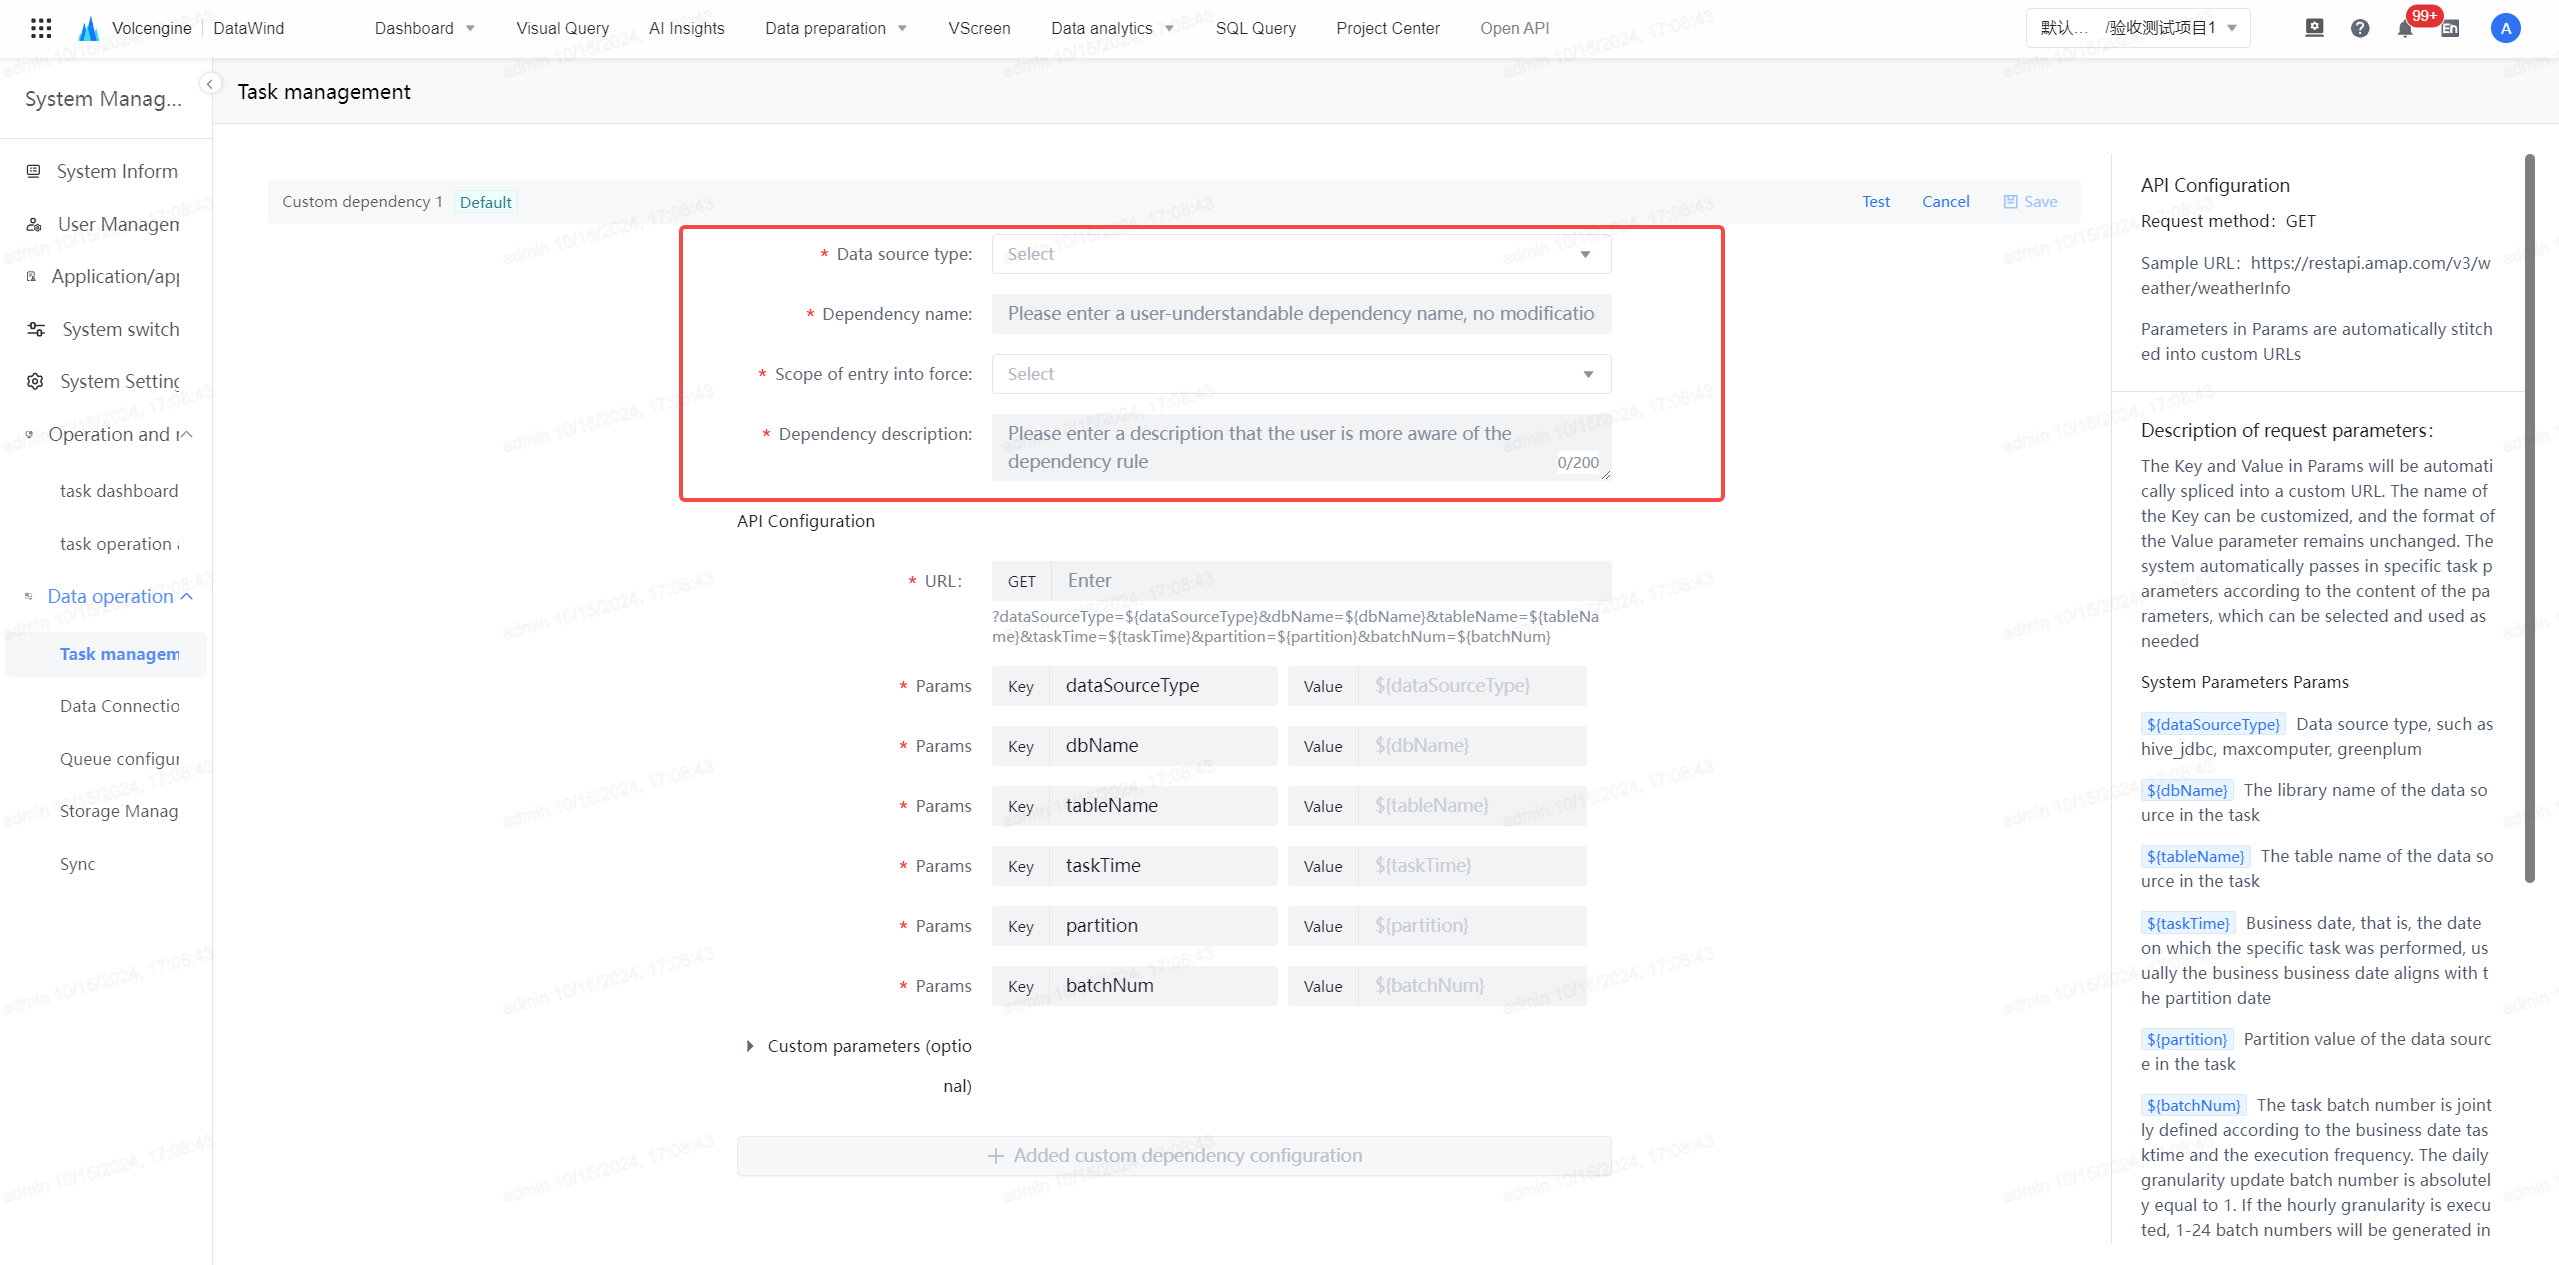Open task dashboard in sidebar
Screen dimensions: 2559x1265
coord(119,491)
